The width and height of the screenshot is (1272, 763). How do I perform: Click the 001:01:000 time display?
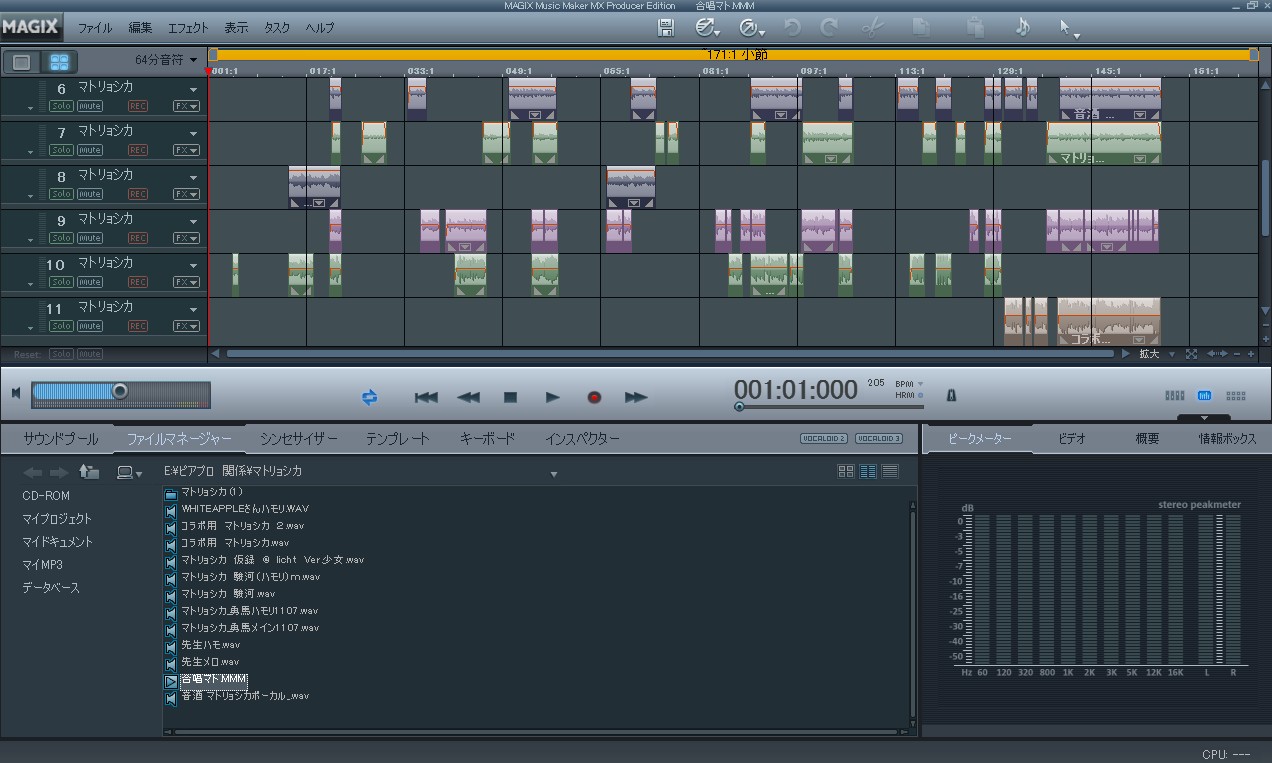click(x=796, y=390)
